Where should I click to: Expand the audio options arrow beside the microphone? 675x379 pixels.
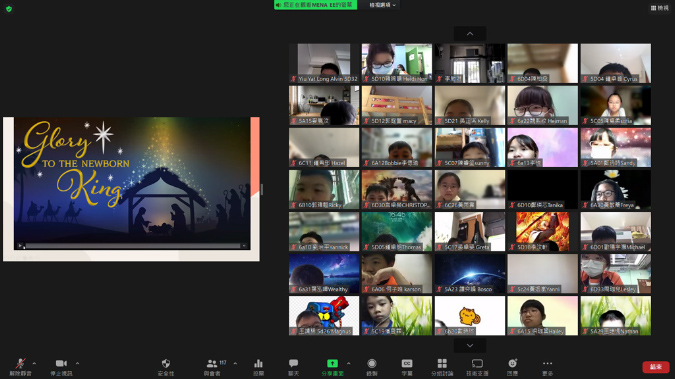pyautogui.click(x=34, y=363)
